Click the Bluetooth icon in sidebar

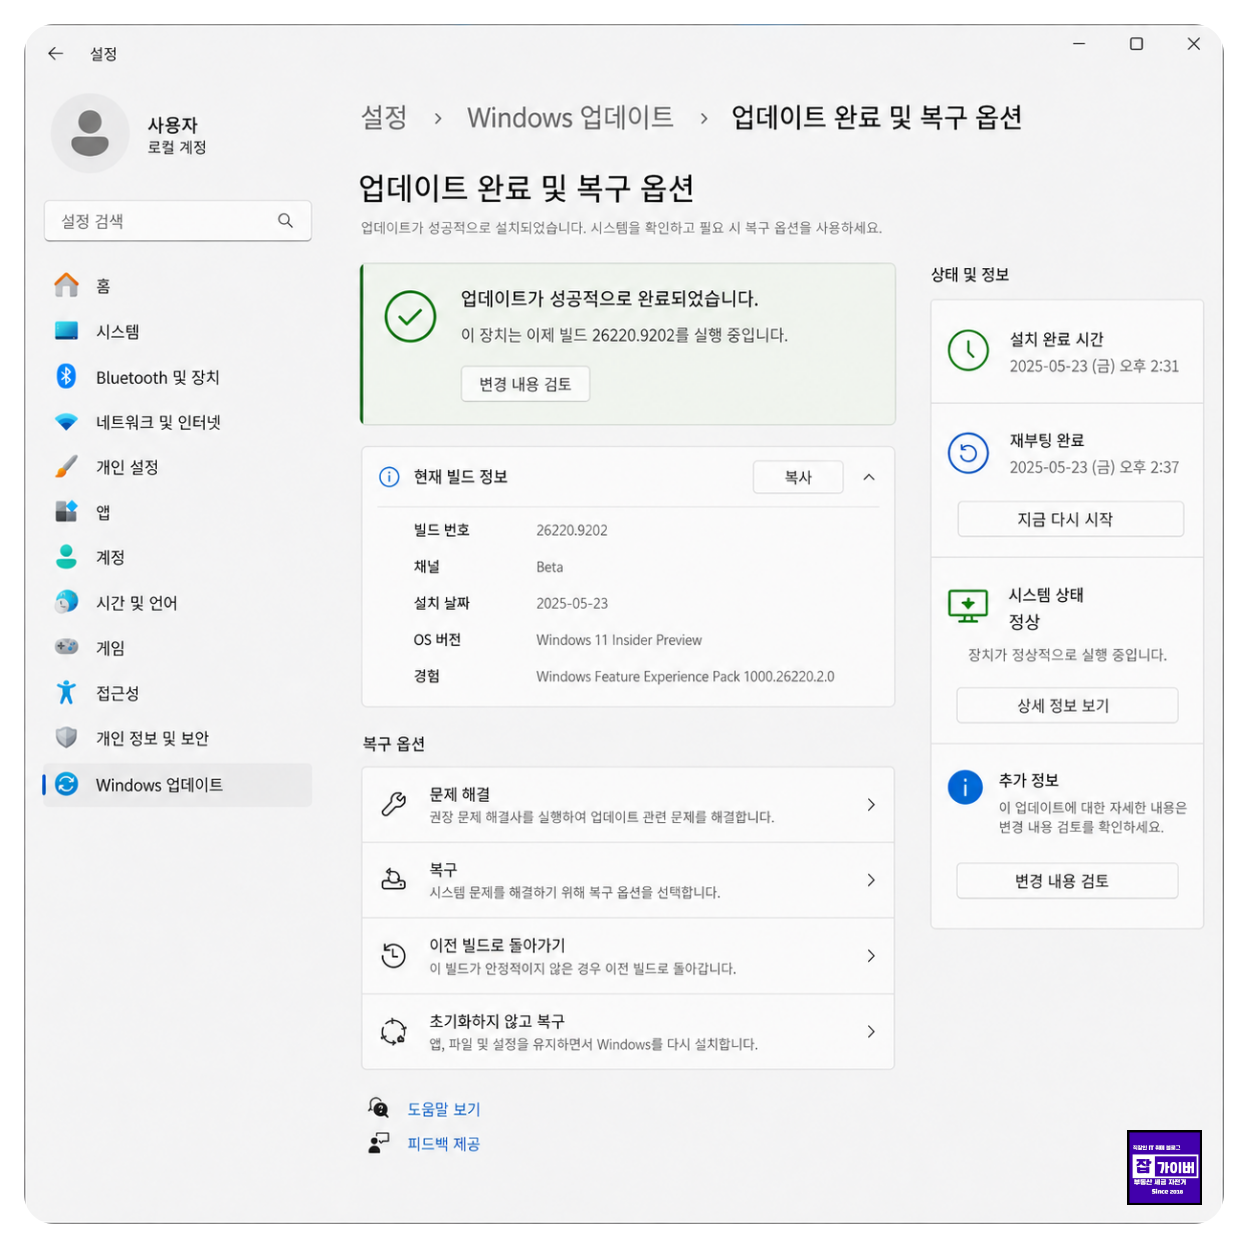pos(66,376)
